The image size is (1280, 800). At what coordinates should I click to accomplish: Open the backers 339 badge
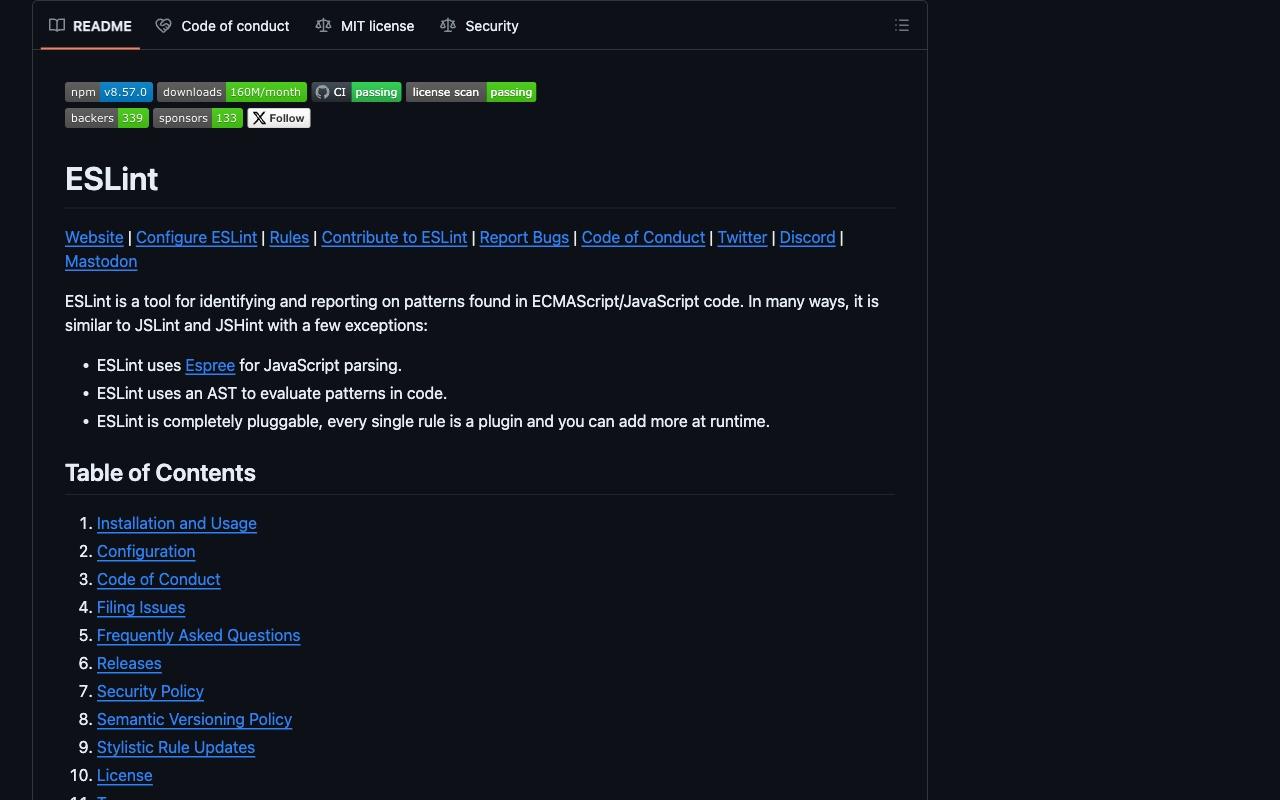(x=107, y=118)
